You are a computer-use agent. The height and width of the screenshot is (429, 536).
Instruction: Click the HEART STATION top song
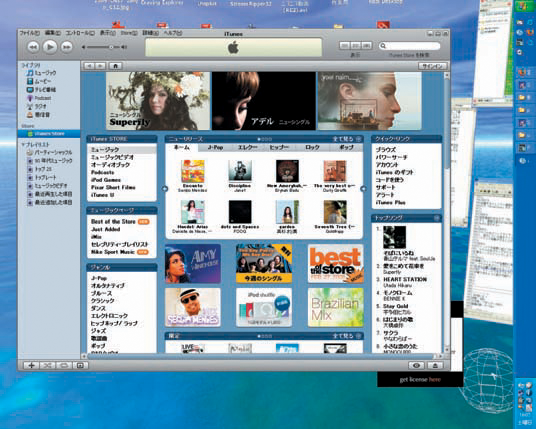coord(405,279)
